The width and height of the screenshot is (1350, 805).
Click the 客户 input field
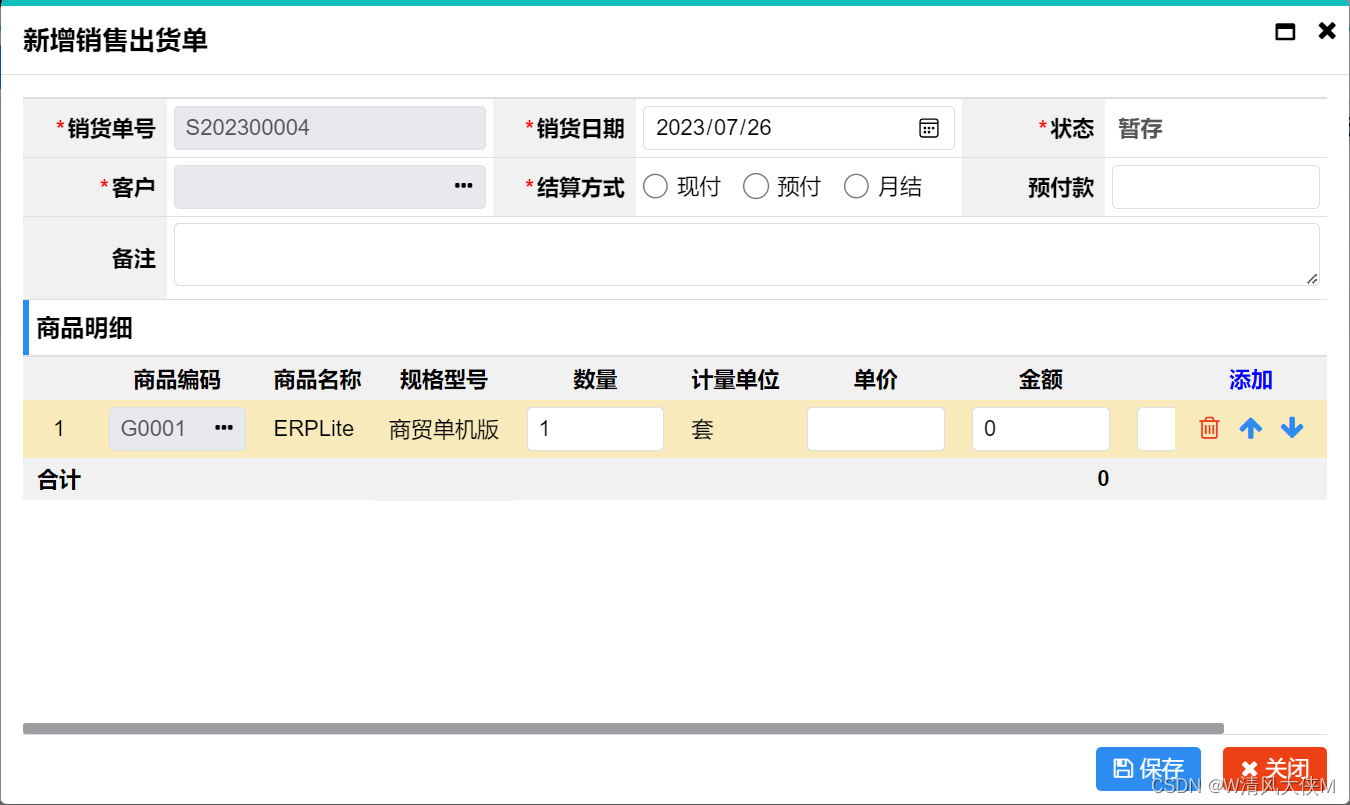click(330, 187)
